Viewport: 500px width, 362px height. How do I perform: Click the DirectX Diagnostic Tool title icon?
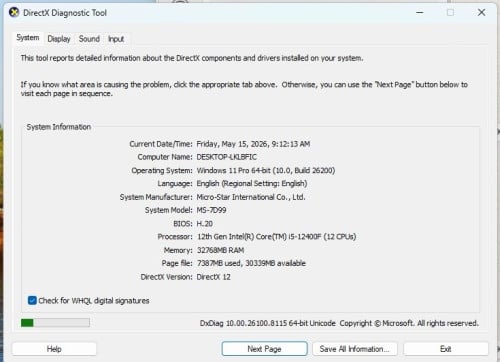coord(14,13)
